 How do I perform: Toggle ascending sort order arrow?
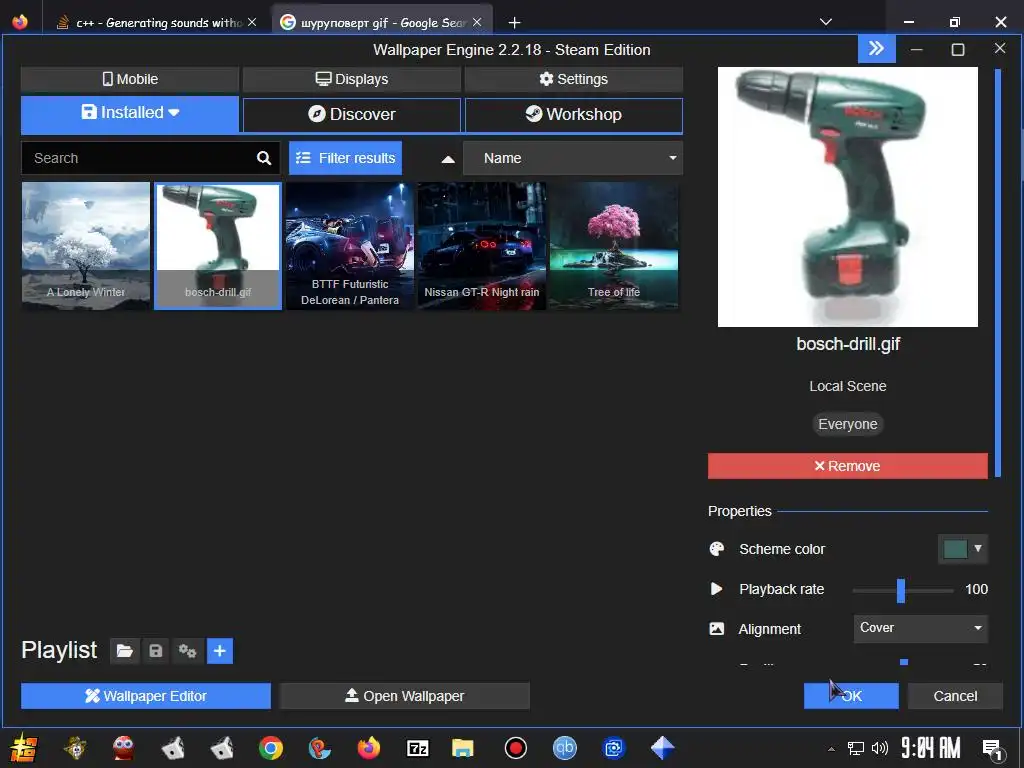[x=448, y=159]
